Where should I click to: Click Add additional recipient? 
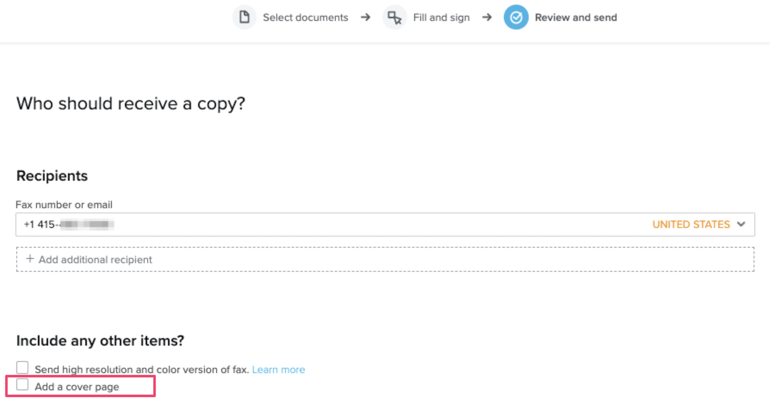385,259
